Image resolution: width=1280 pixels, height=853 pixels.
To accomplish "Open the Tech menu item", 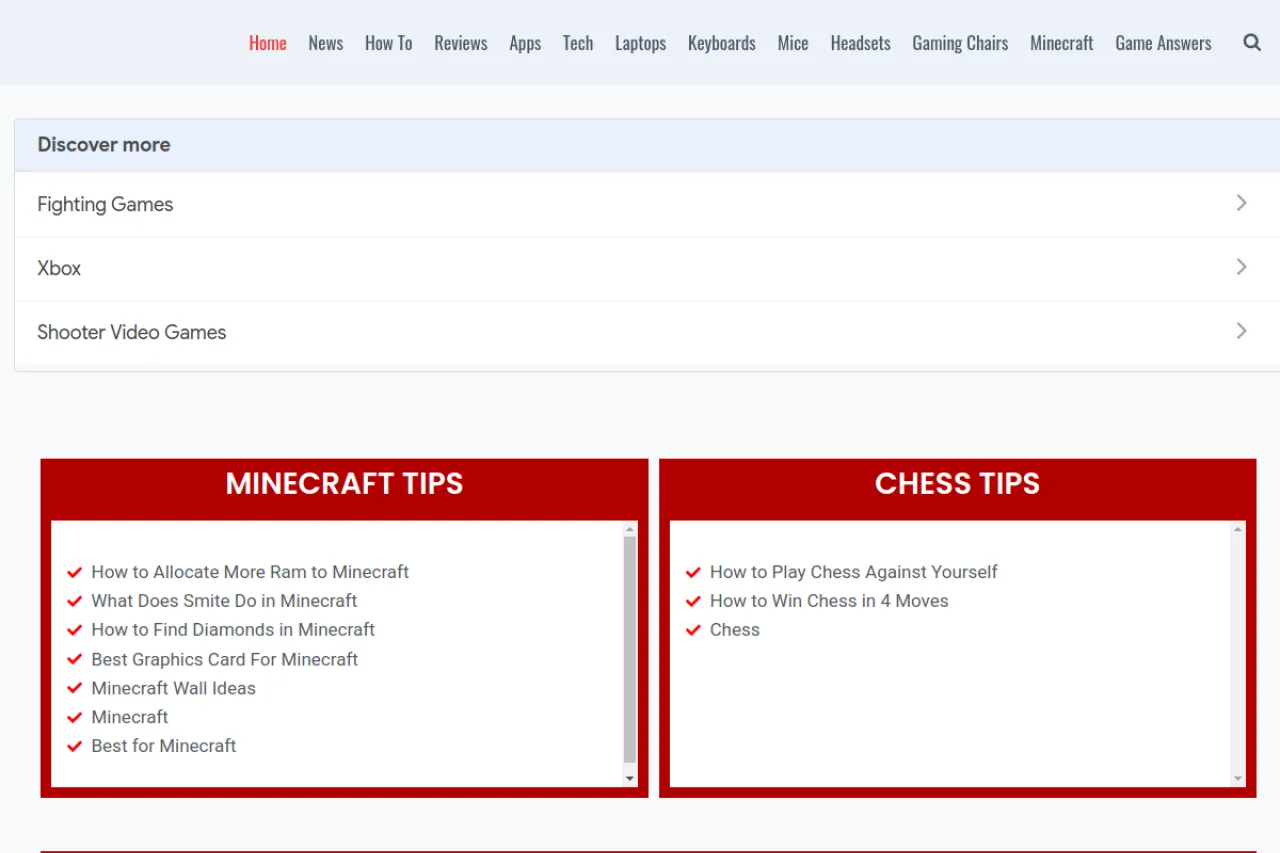I will coord(578,43).
